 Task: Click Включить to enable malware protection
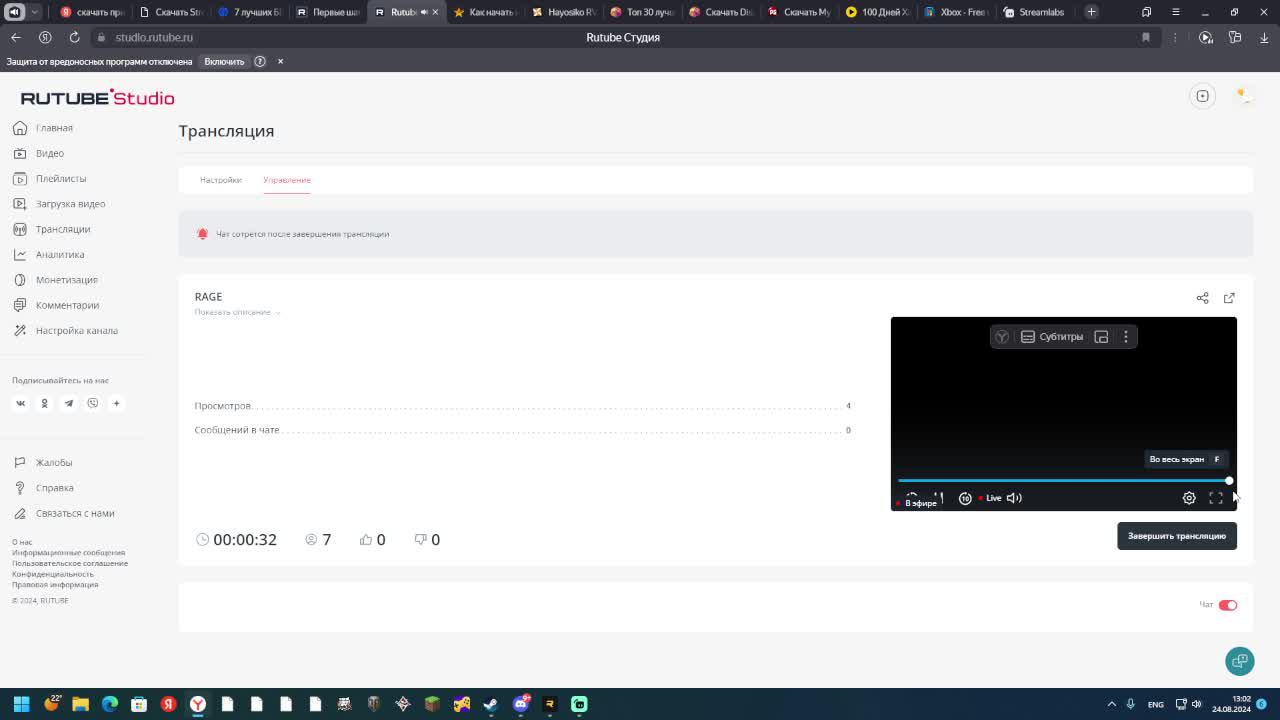224,62
